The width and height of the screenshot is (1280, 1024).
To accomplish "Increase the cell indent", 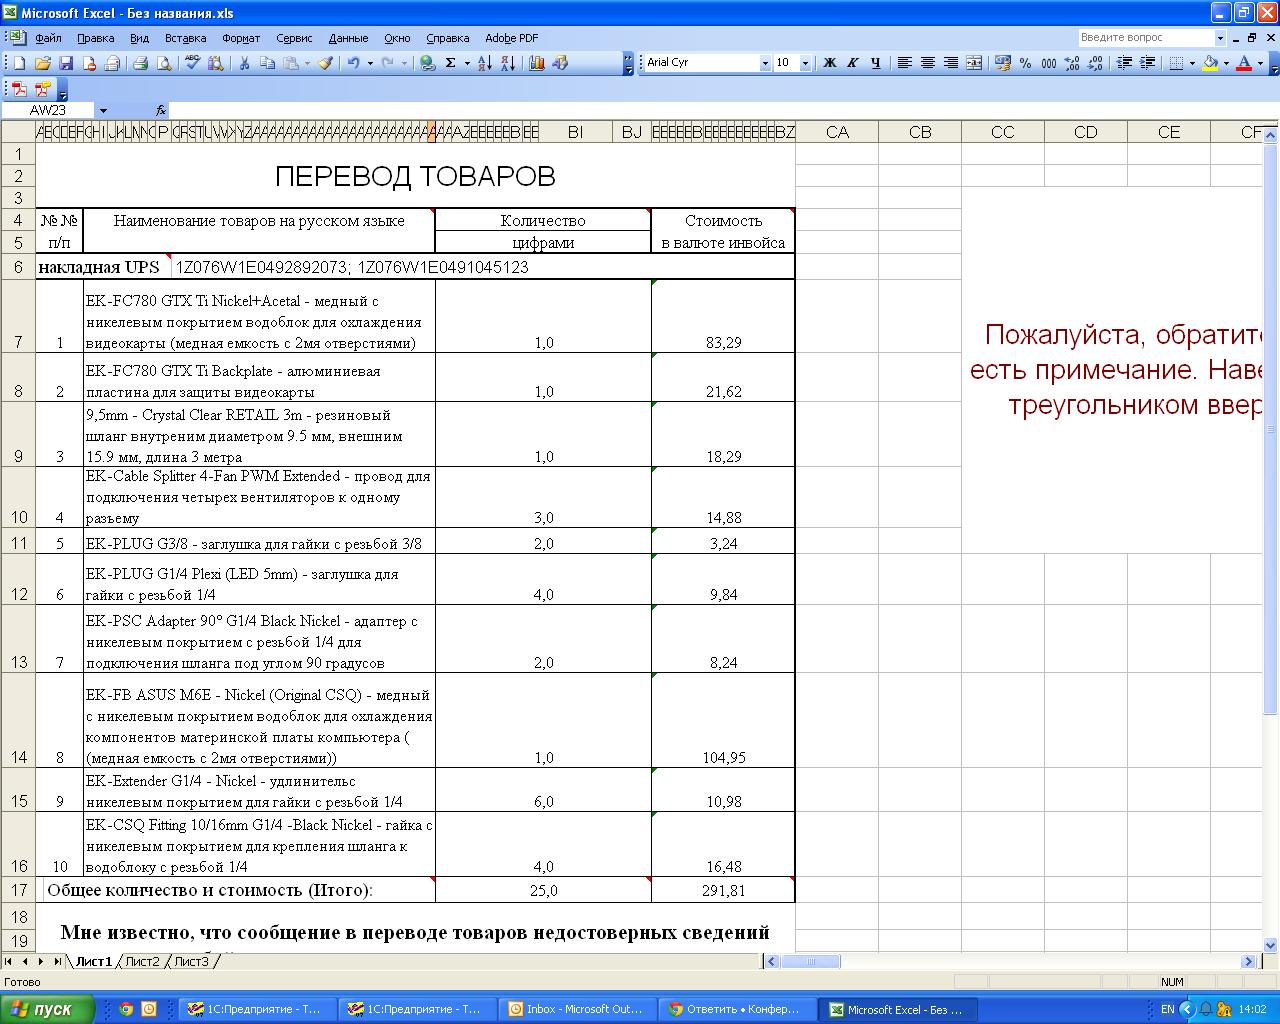I will coord(1147,63).
